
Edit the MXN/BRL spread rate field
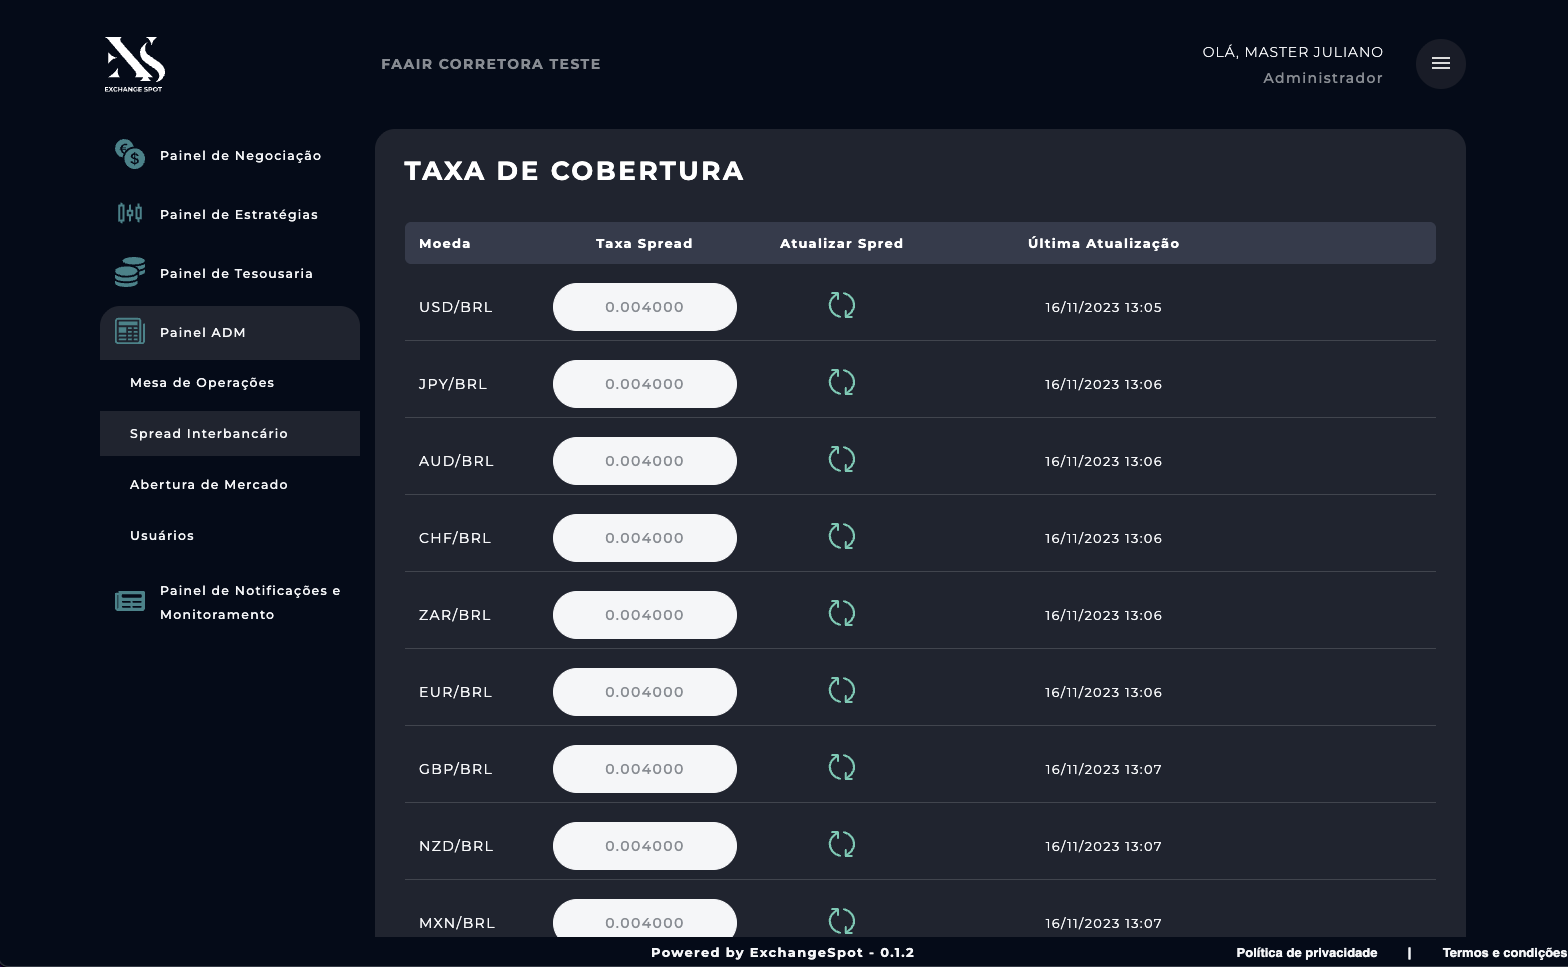[x=645, y=918]
